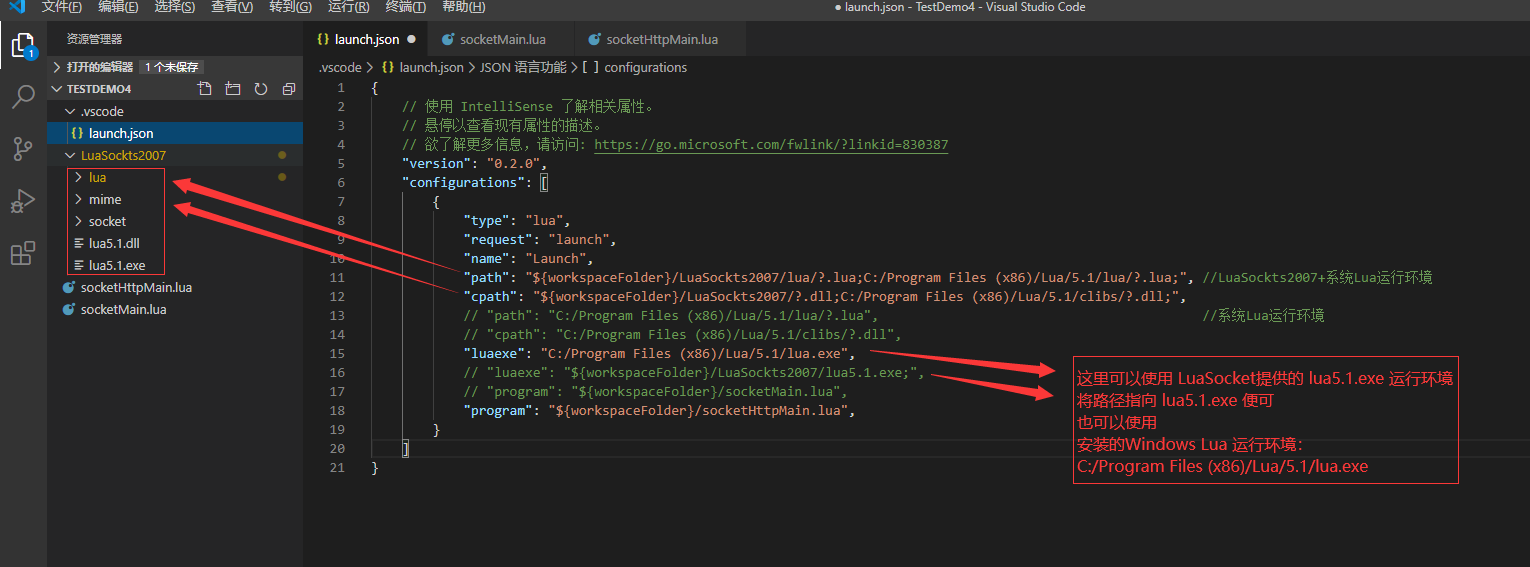The image size is (1530, 567).
Task: Create a new folder in TESTDEMO4
Action: 233,89
